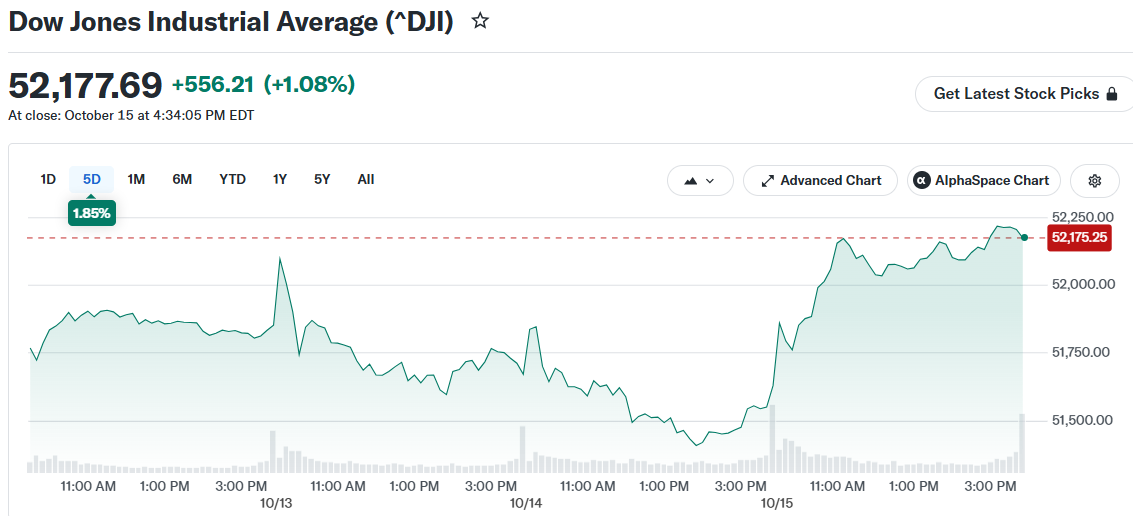
Task: Click the (+1.08%) percent change
Action: pyautogui.click(x=309, y=85)
